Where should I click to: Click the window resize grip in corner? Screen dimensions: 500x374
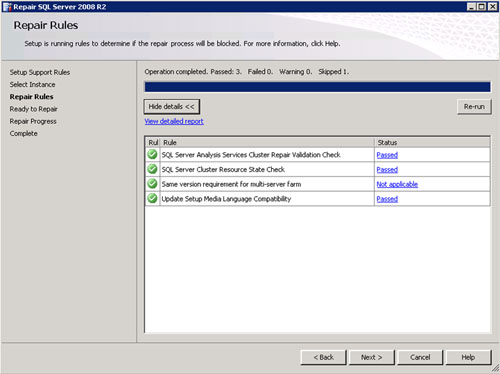(x=495, y=368)
